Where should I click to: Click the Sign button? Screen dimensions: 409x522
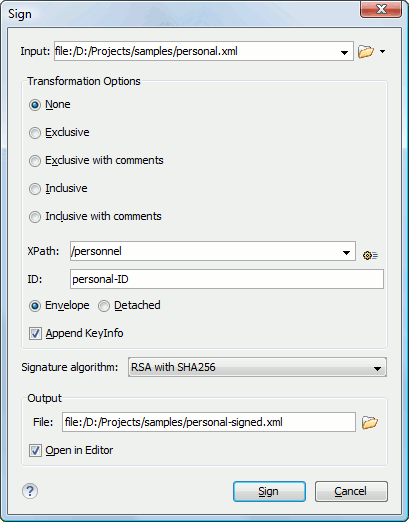269,491
